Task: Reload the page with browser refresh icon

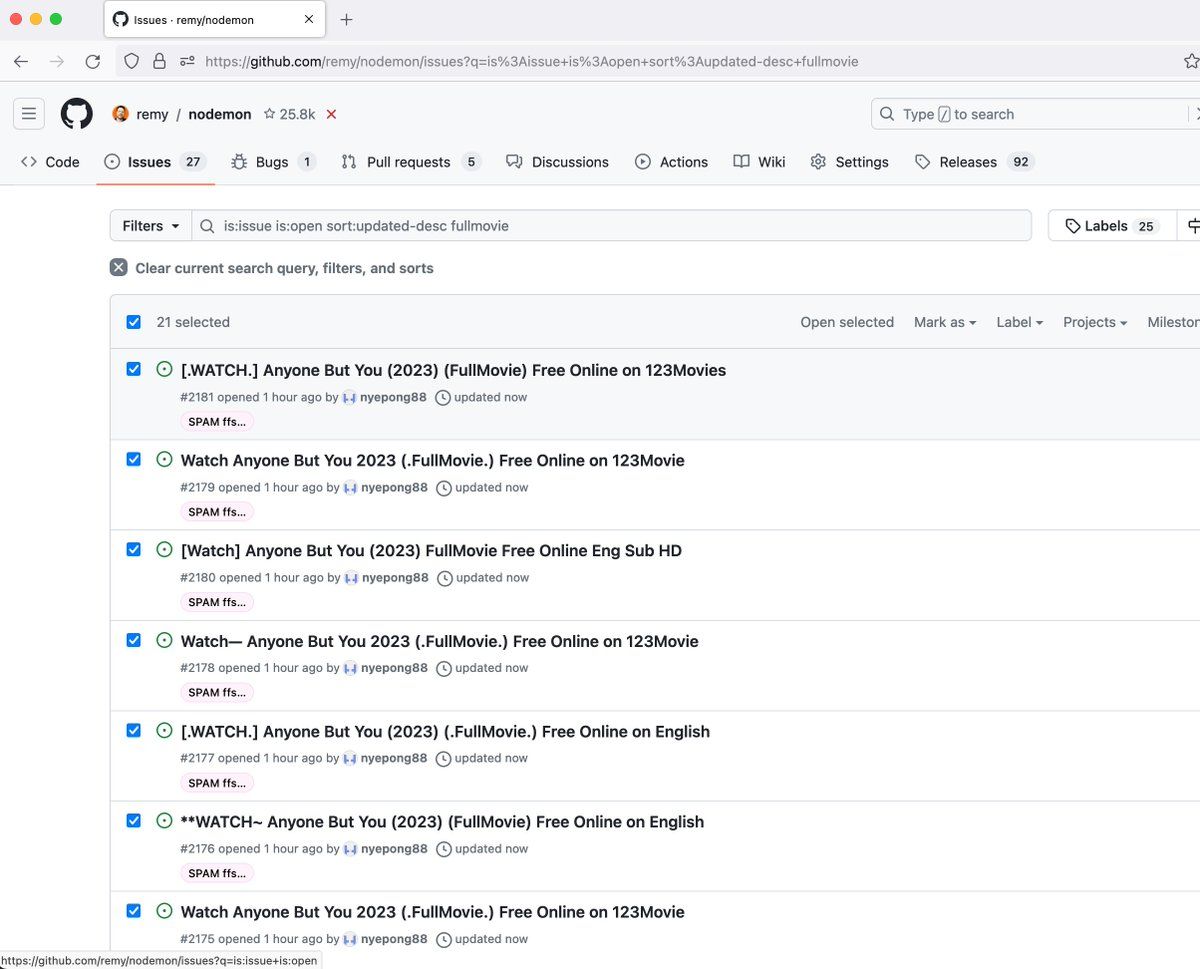Action: [x=93, y=62]
